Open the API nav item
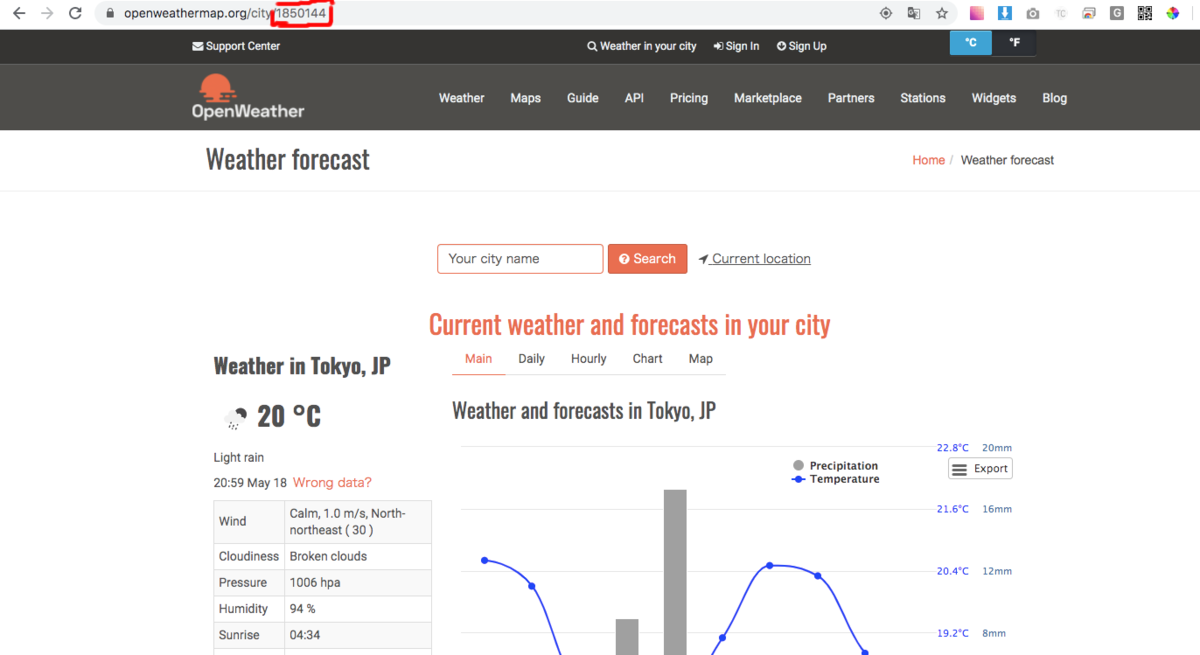Viewport: 1200px width, 655px height. (x=634, y=98)
